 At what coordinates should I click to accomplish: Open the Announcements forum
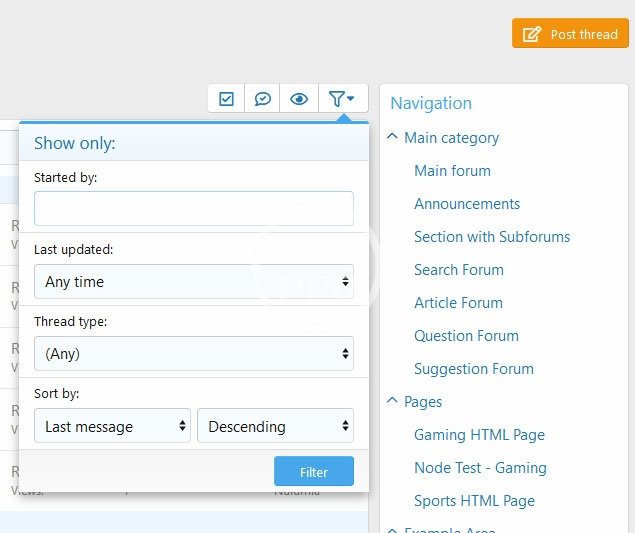[467, 204]
